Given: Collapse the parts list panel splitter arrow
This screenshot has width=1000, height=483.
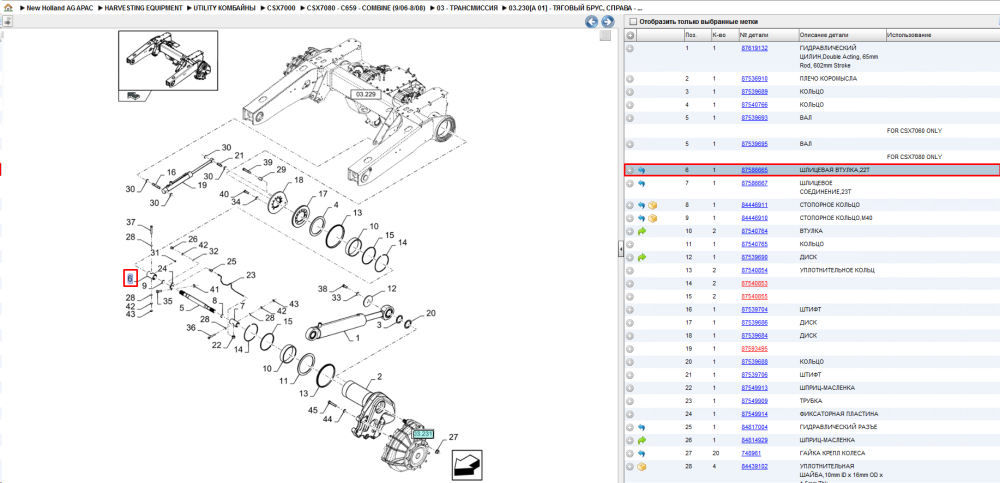Looking at the screenshot, I should [x=620, y=250].
